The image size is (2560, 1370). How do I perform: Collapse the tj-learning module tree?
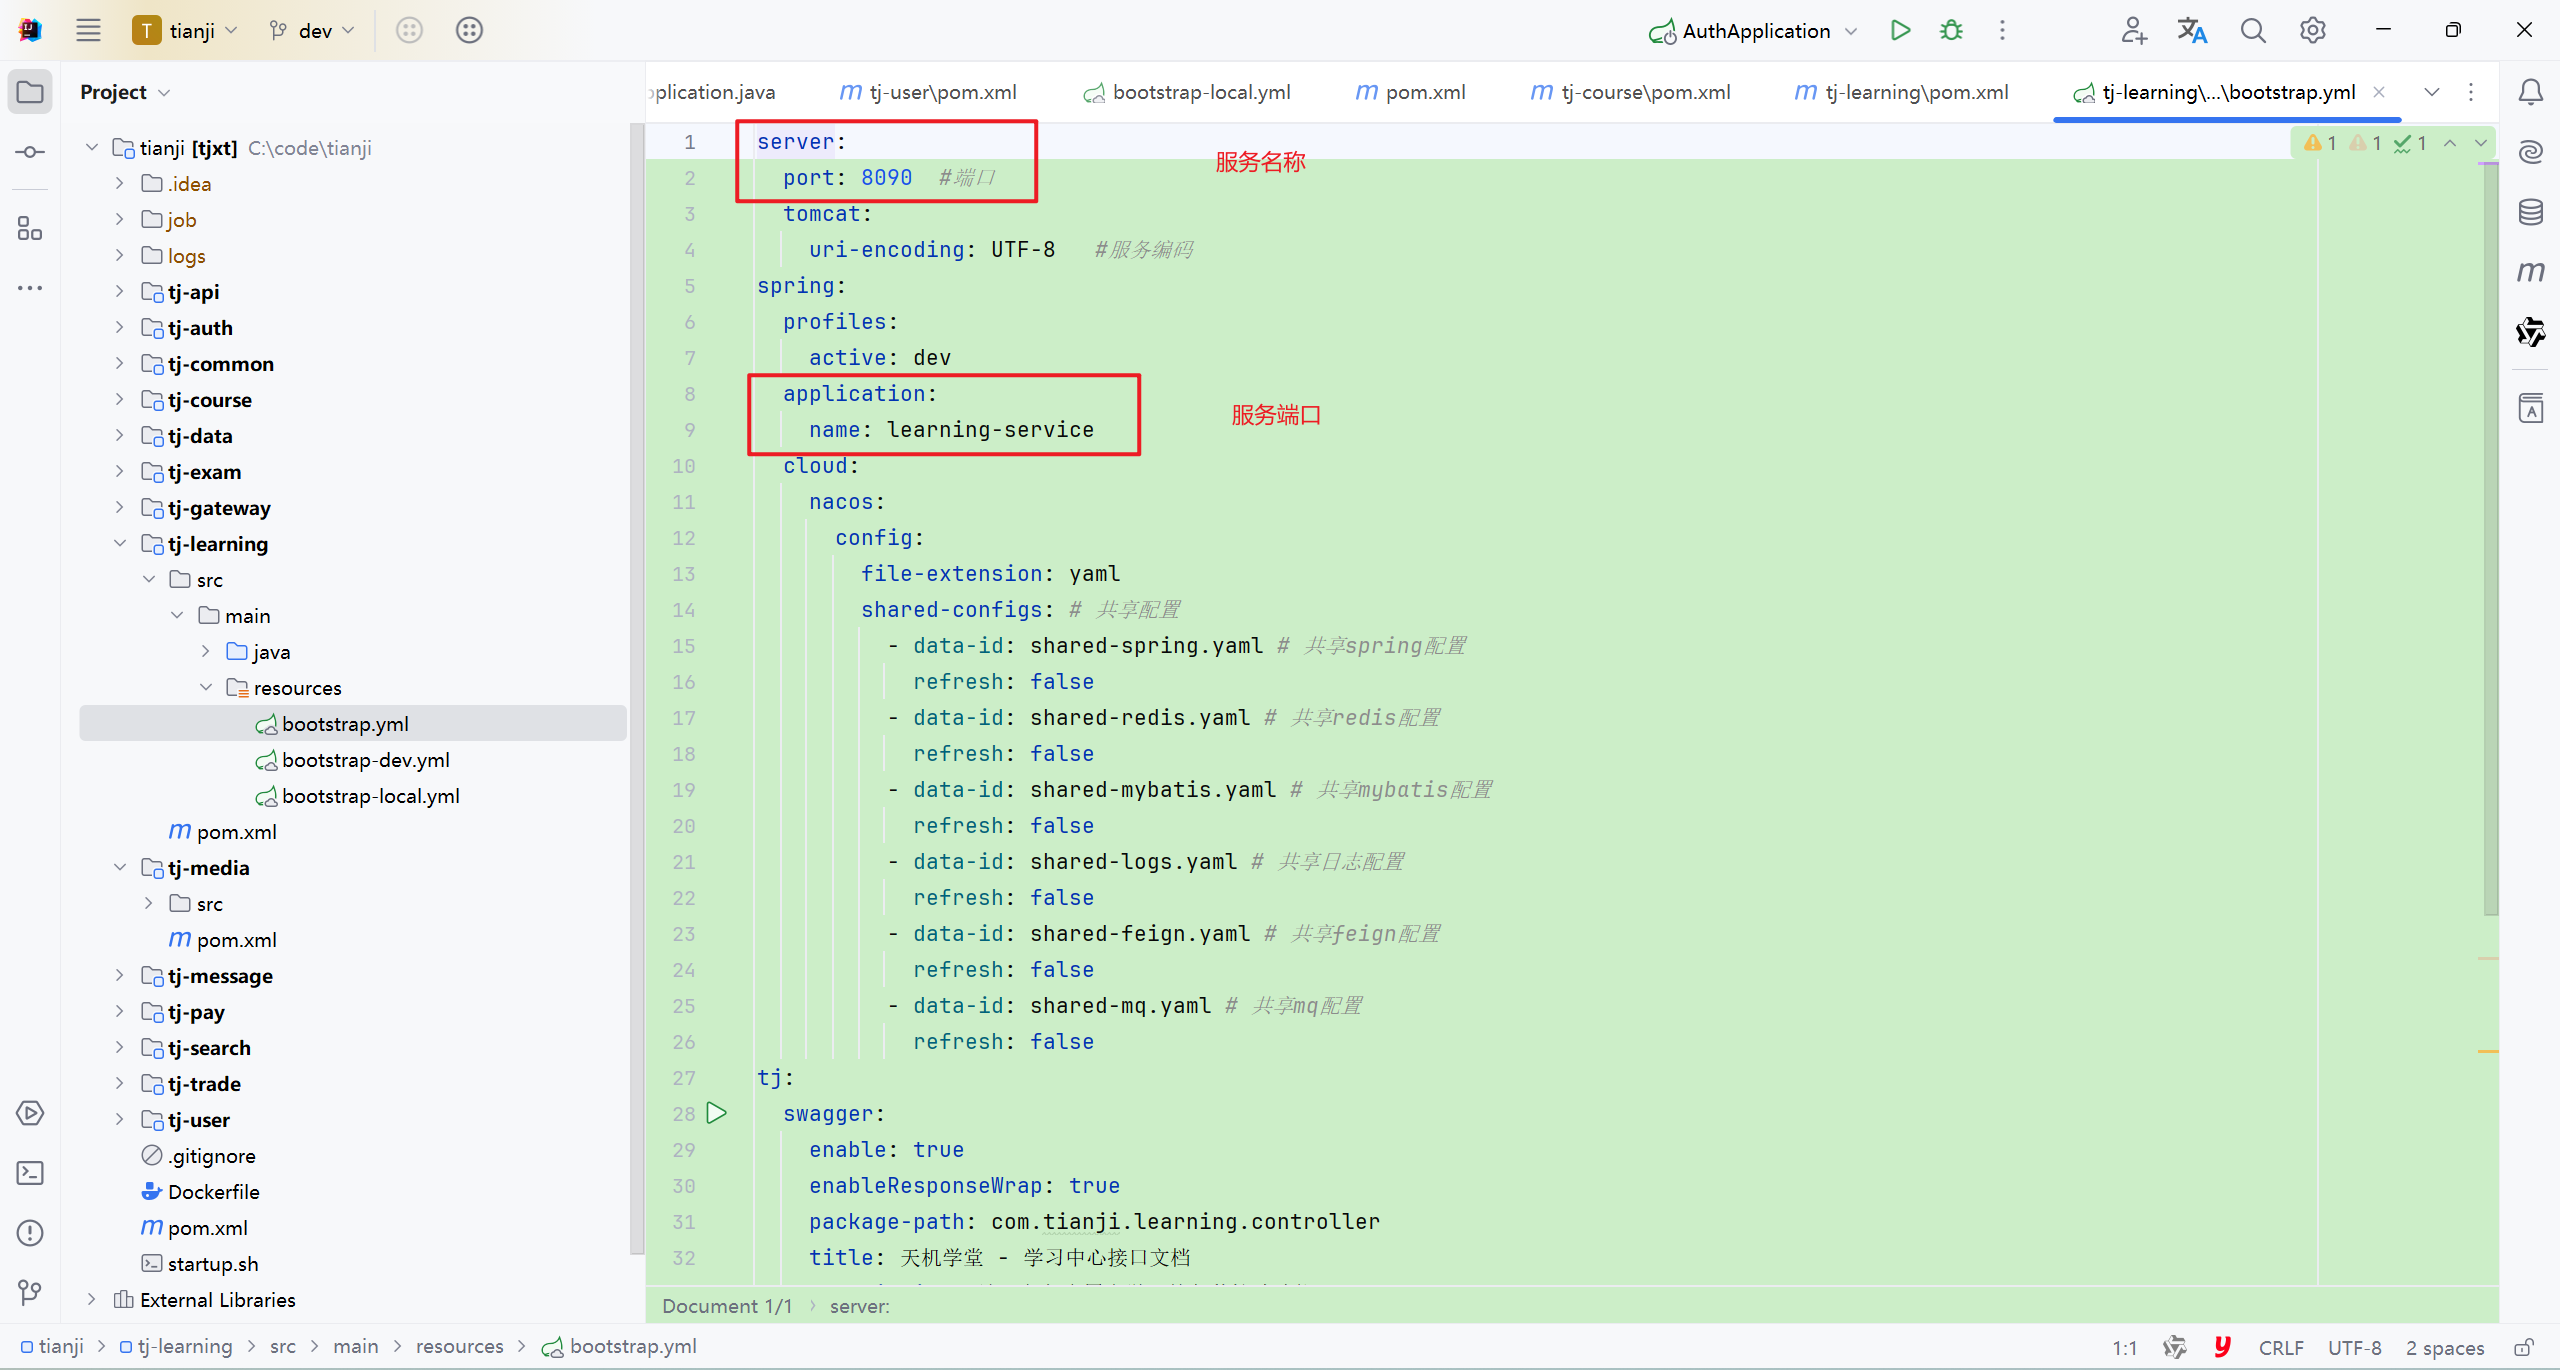[119, 544]
